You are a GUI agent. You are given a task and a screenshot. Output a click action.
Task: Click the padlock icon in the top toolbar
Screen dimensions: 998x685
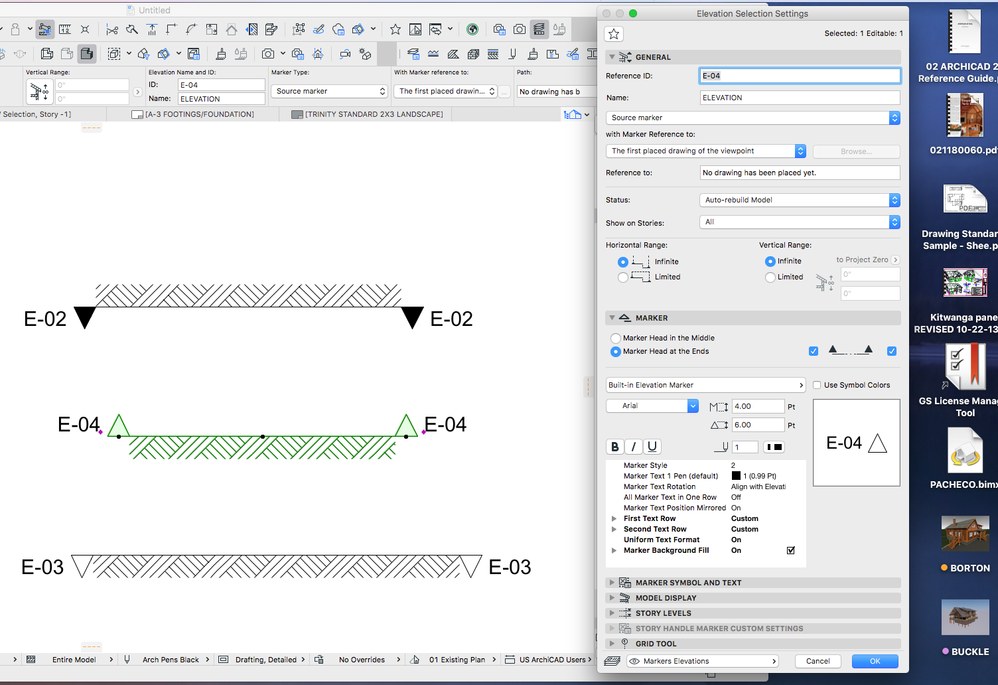point(15,29)
